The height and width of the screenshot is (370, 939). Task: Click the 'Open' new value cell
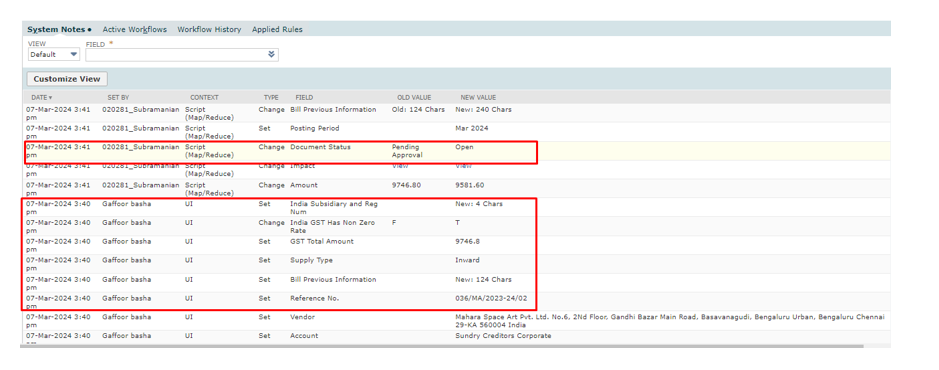click(464, 147)
